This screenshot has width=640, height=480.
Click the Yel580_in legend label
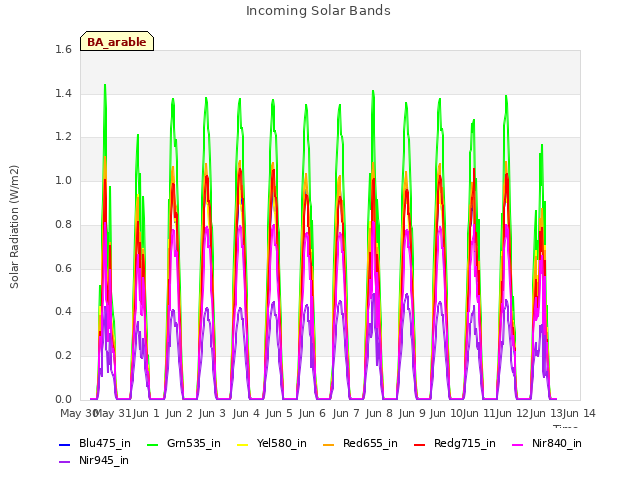(x=282, y=443)
